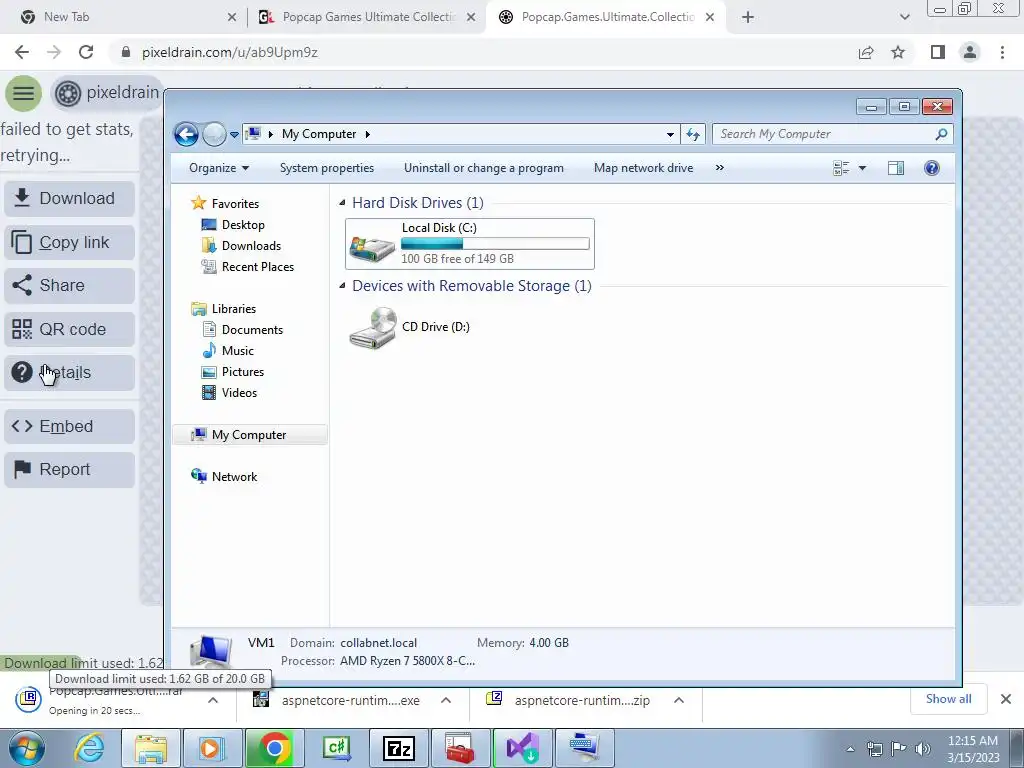Viewport: 1024px width, 768px height.
Task: Toggle Chrome side panel
Action: [x=938, y=52]
